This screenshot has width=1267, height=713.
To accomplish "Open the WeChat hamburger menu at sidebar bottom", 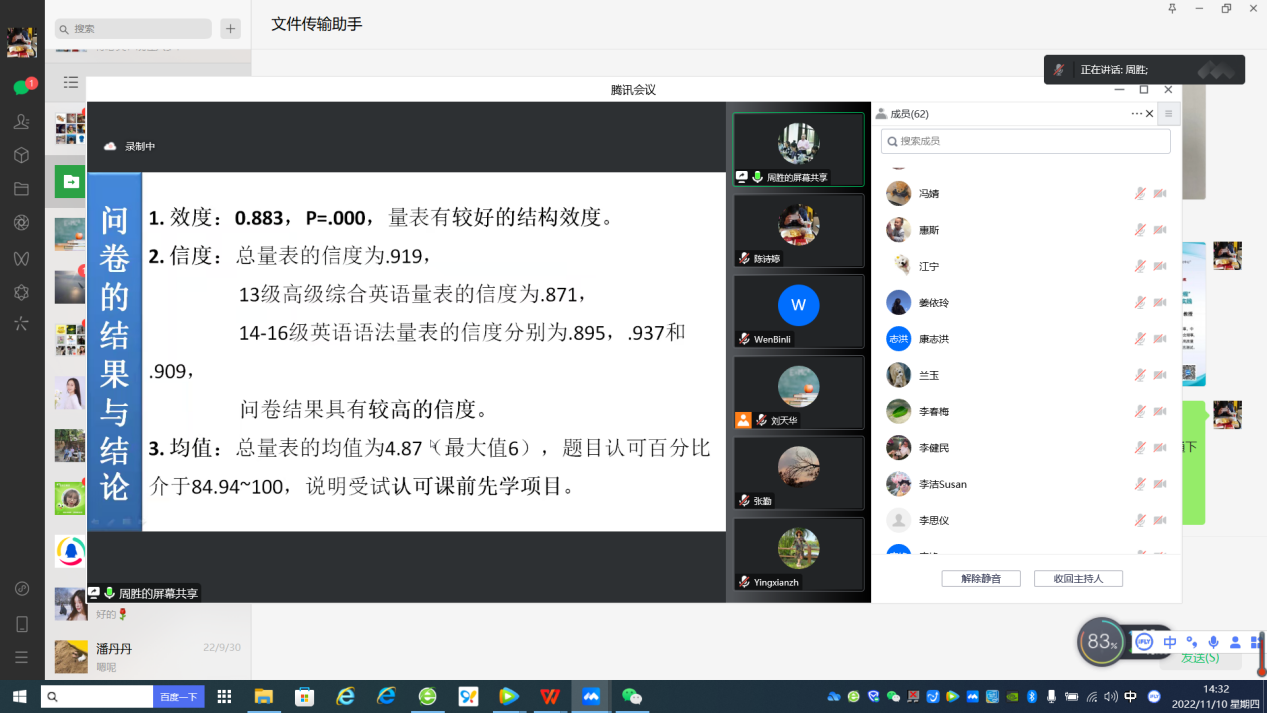I will (21, 657).
